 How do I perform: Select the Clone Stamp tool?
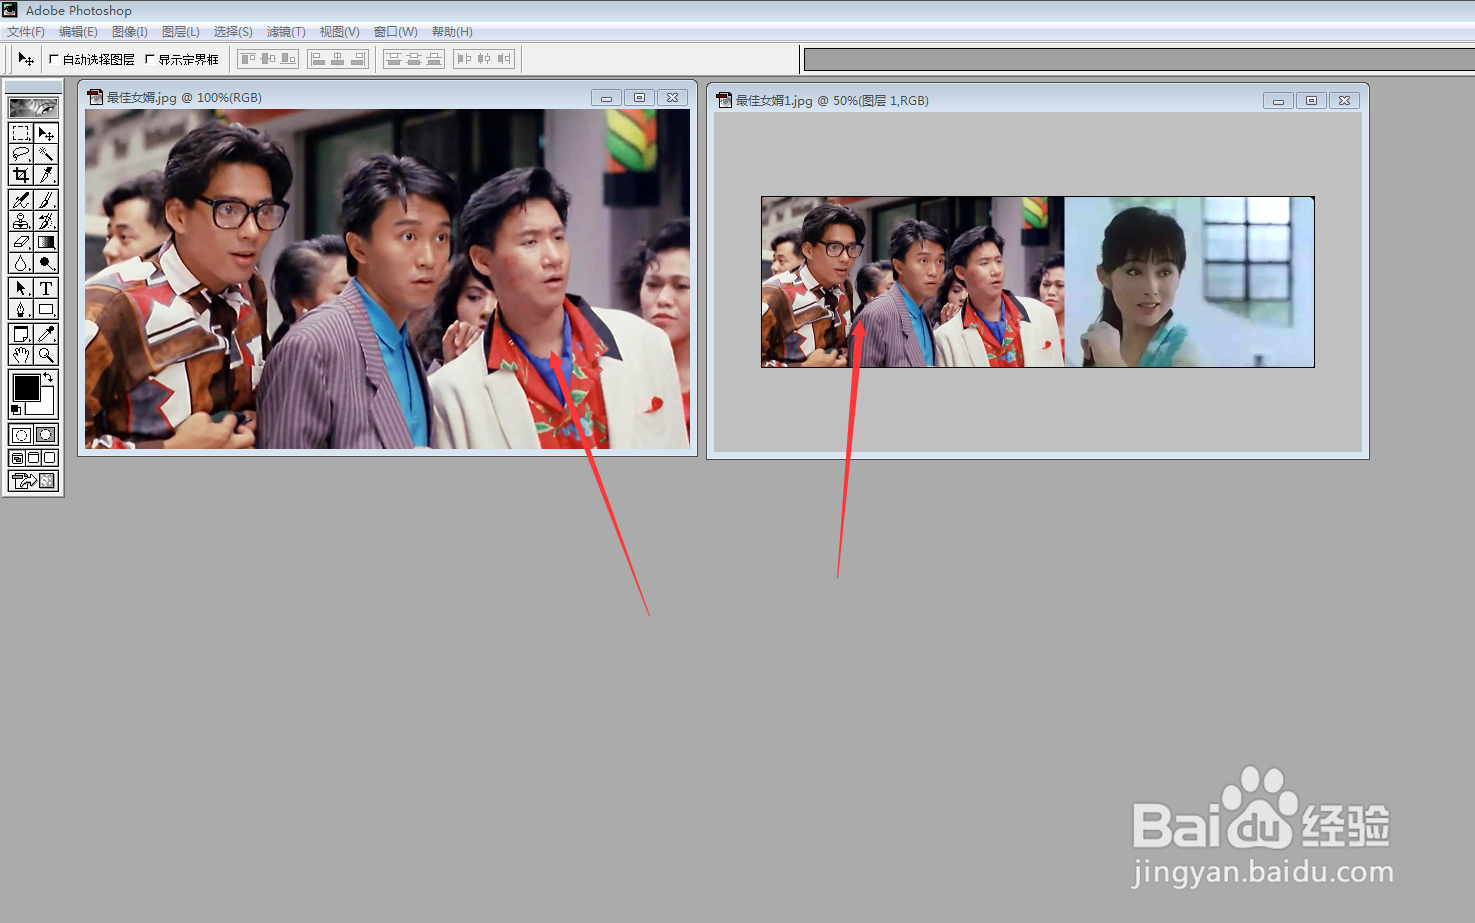tap(21, 221)
